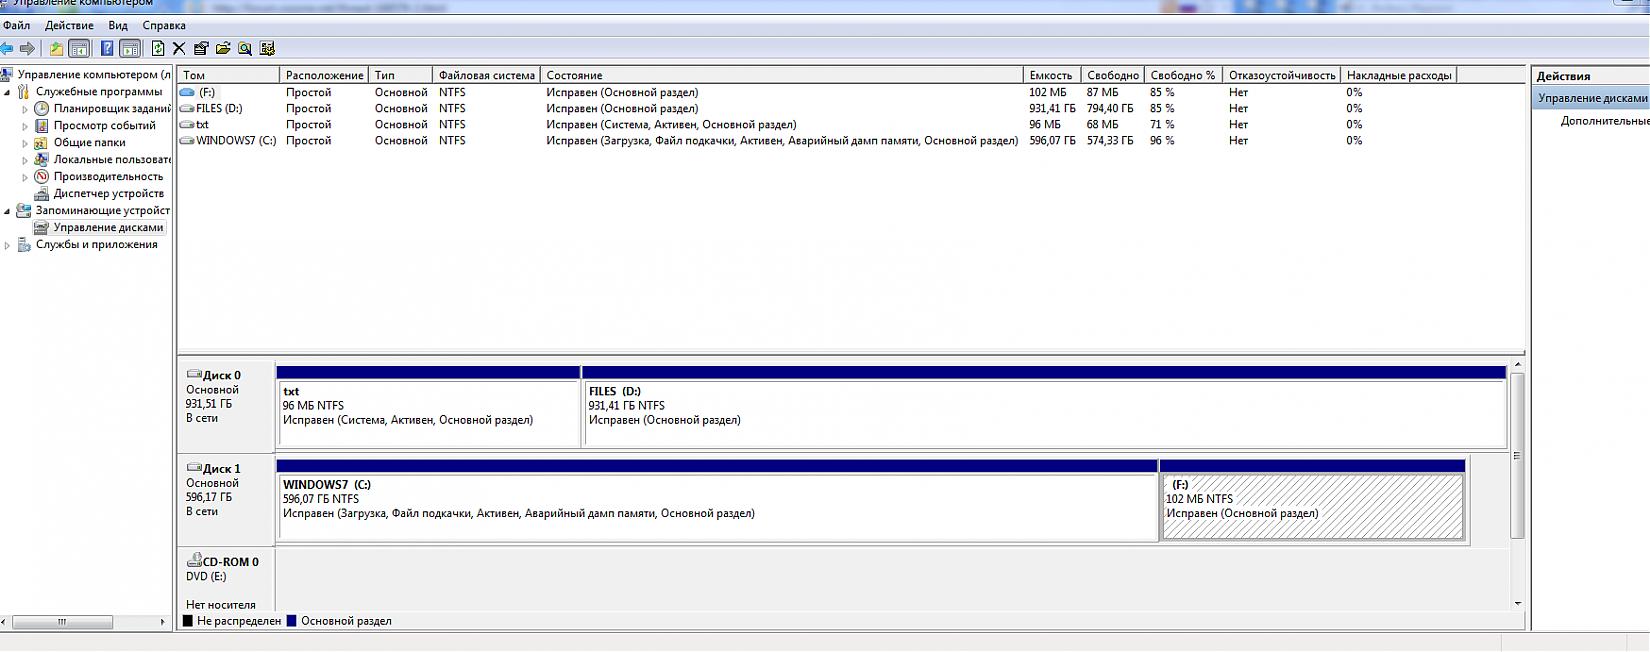Screen dimensions: 1650x652
Task: Click the Просмотр событий icon
Action: click(41, 125)
